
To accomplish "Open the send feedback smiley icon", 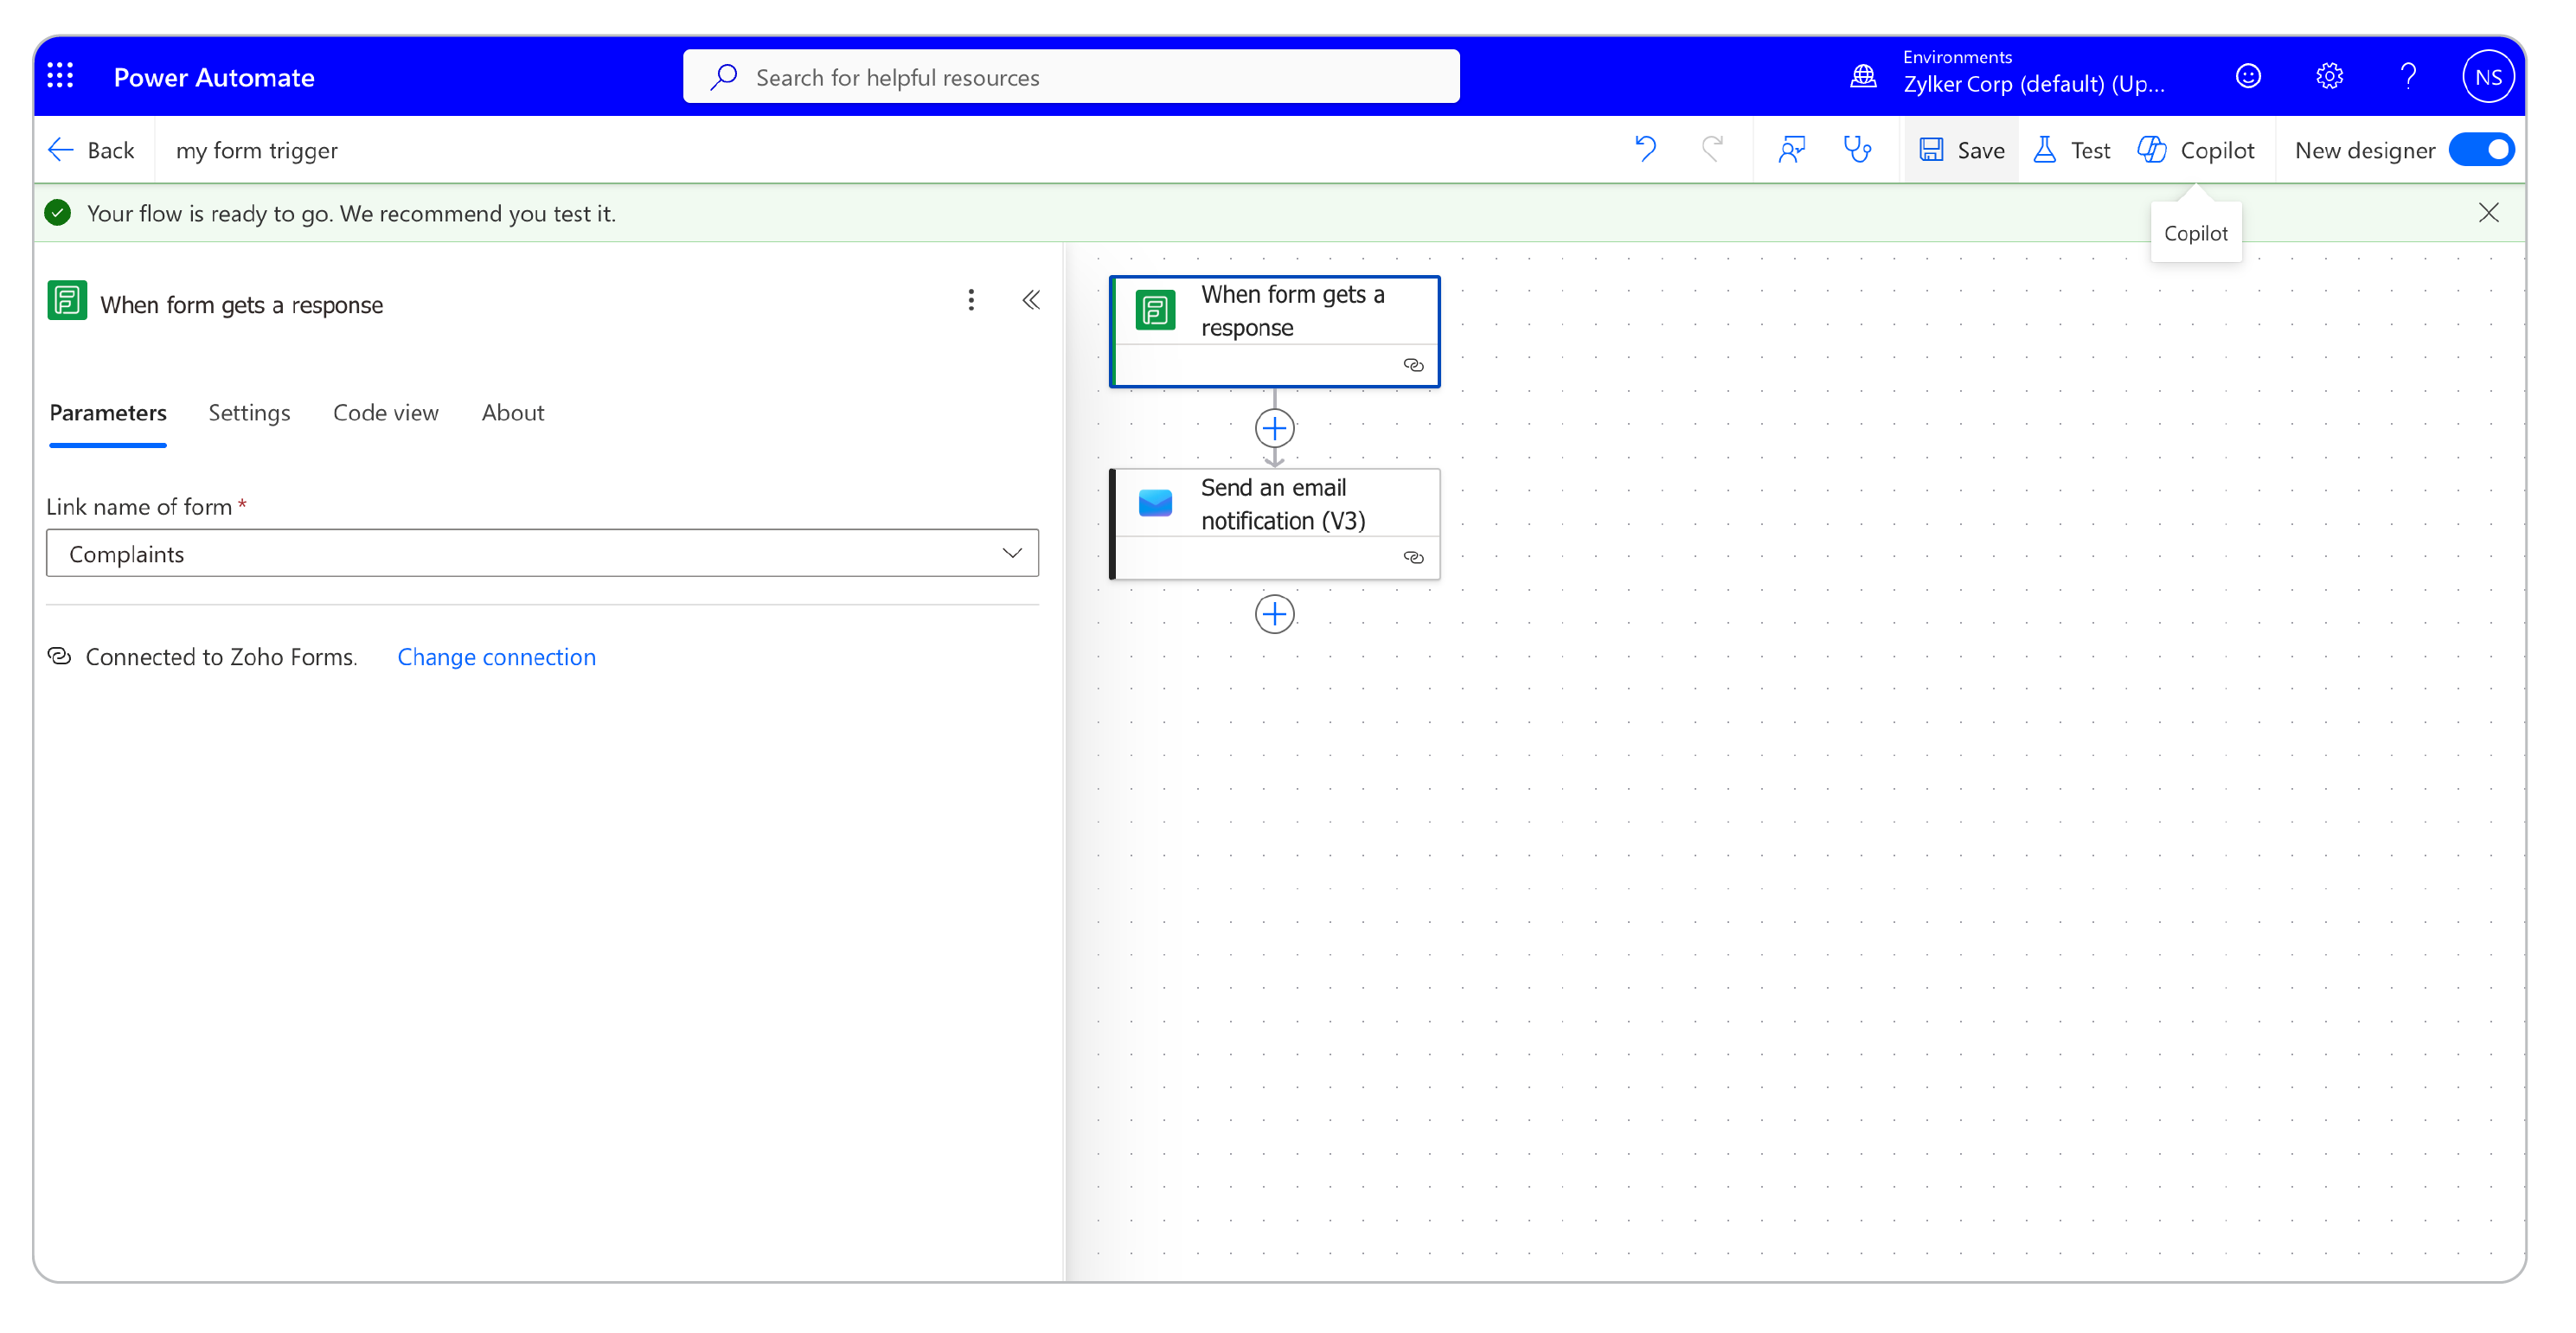I will [x=2247, y=76].
